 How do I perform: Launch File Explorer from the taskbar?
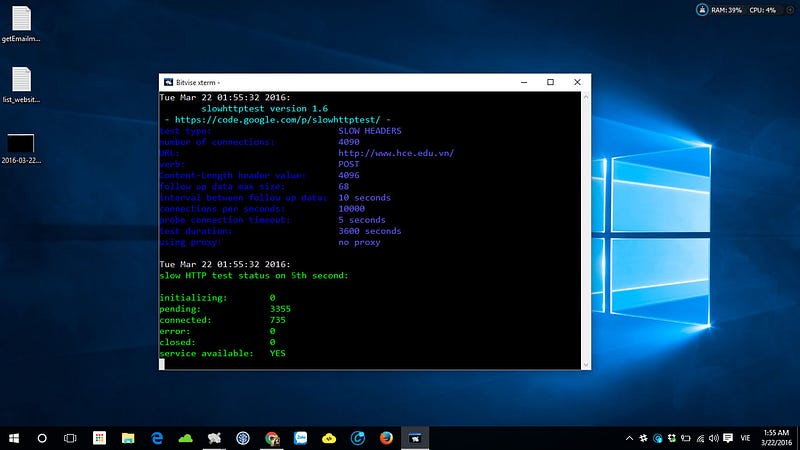(x=128, y=438)
